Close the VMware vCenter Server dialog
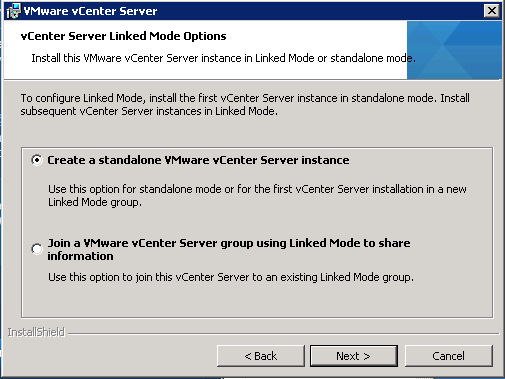This screenshot has width=505, height=379. tap(492, 11)
